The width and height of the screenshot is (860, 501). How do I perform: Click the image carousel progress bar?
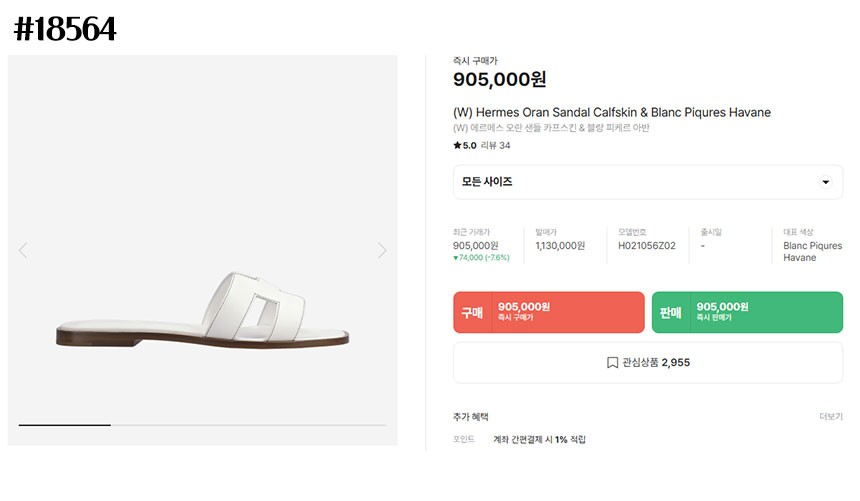point(202,425)
